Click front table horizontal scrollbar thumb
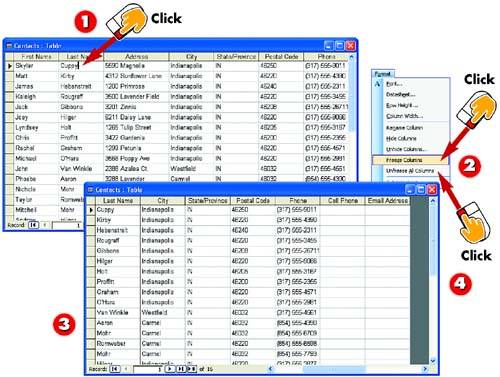500x377 pixels. (x=334, y=369)
